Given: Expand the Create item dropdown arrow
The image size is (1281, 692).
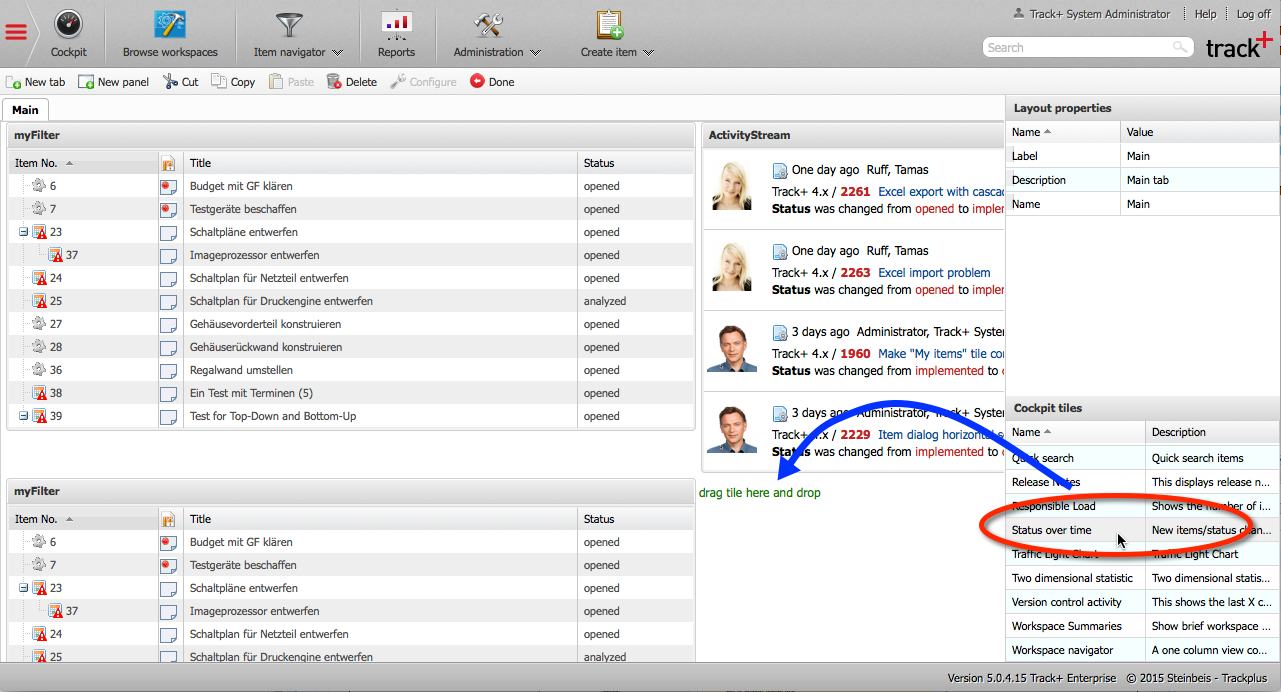Looking at the screenshot, I should coord(648,53).
